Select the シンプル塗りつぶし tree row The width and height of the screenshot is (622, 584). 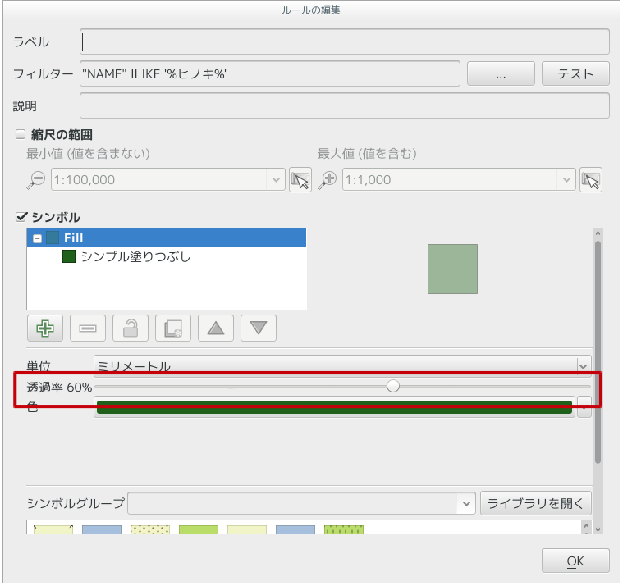pyautogui.click(x=166, y=256)
